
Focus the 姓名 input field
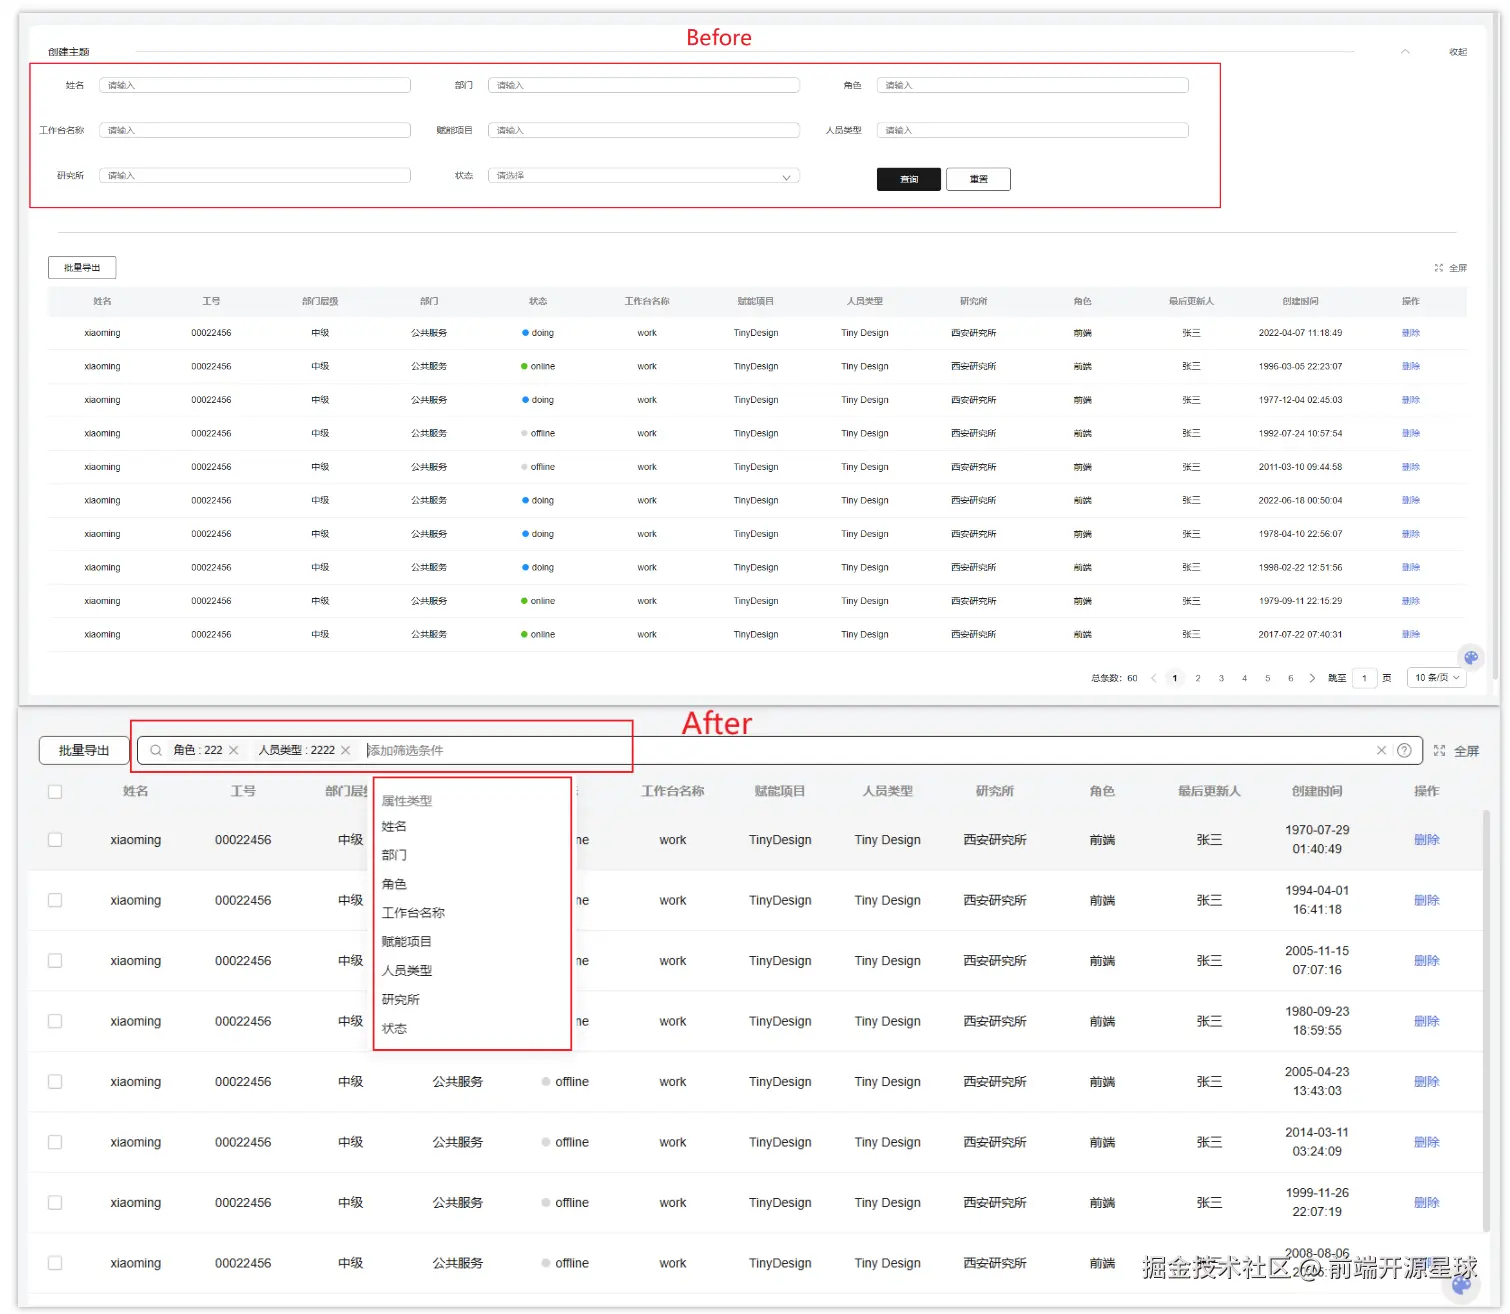[x=255, y=85]
